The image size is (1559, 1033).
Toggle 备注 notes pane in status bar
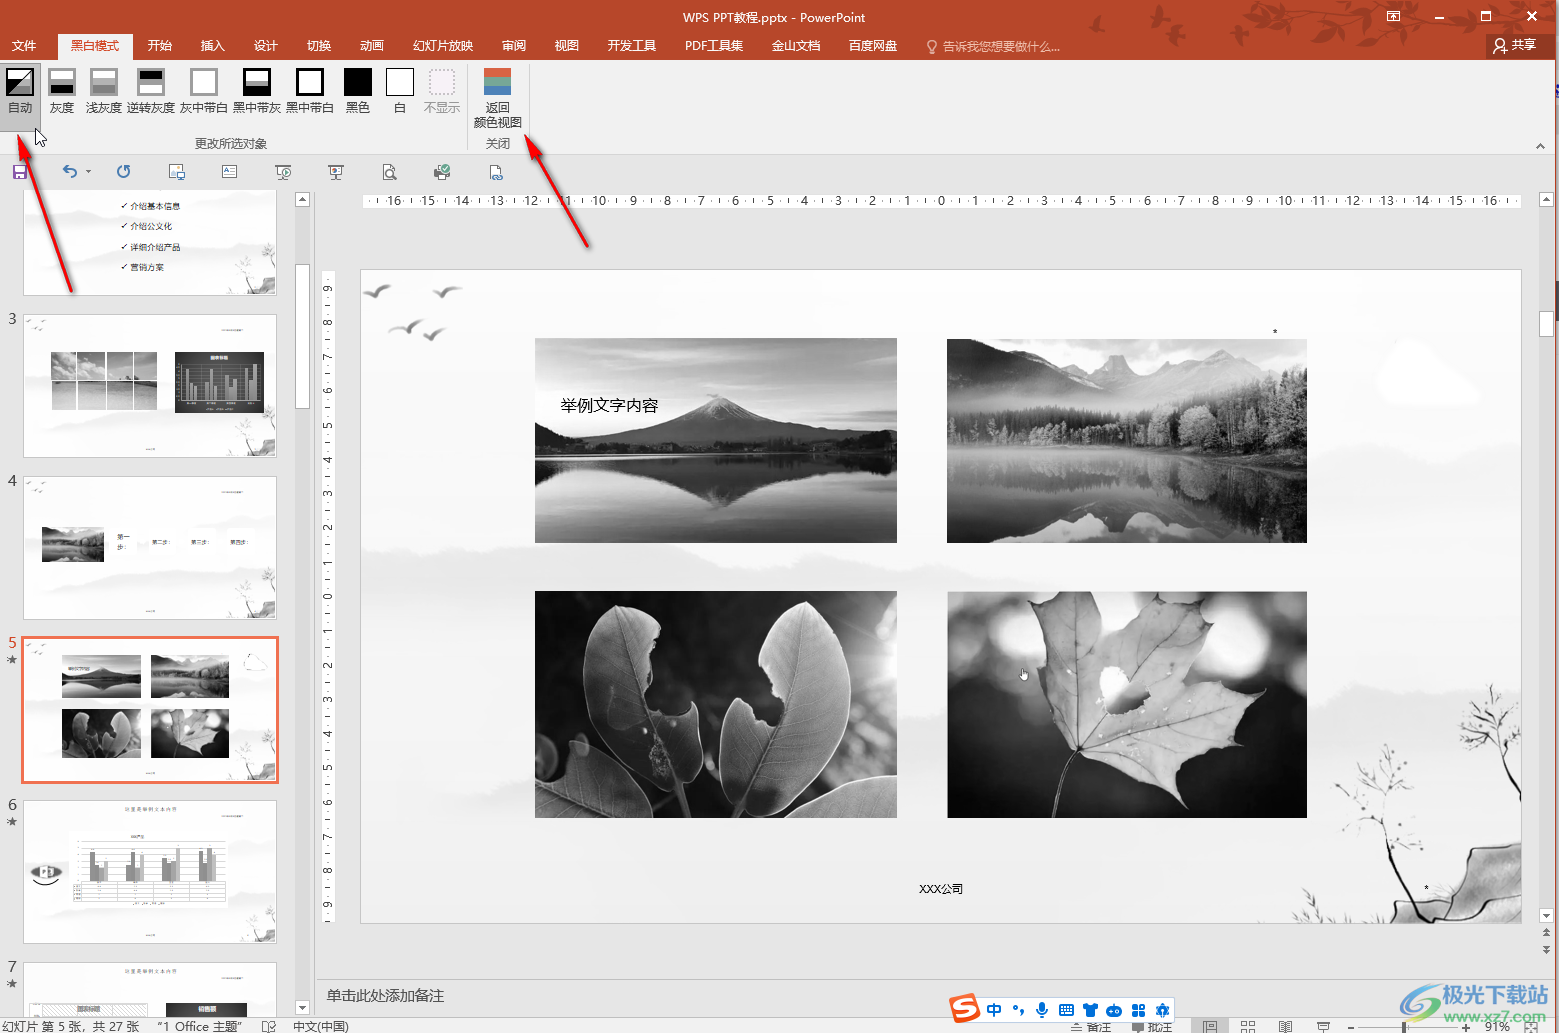pyautogui.click(x=1090, y=1027)
